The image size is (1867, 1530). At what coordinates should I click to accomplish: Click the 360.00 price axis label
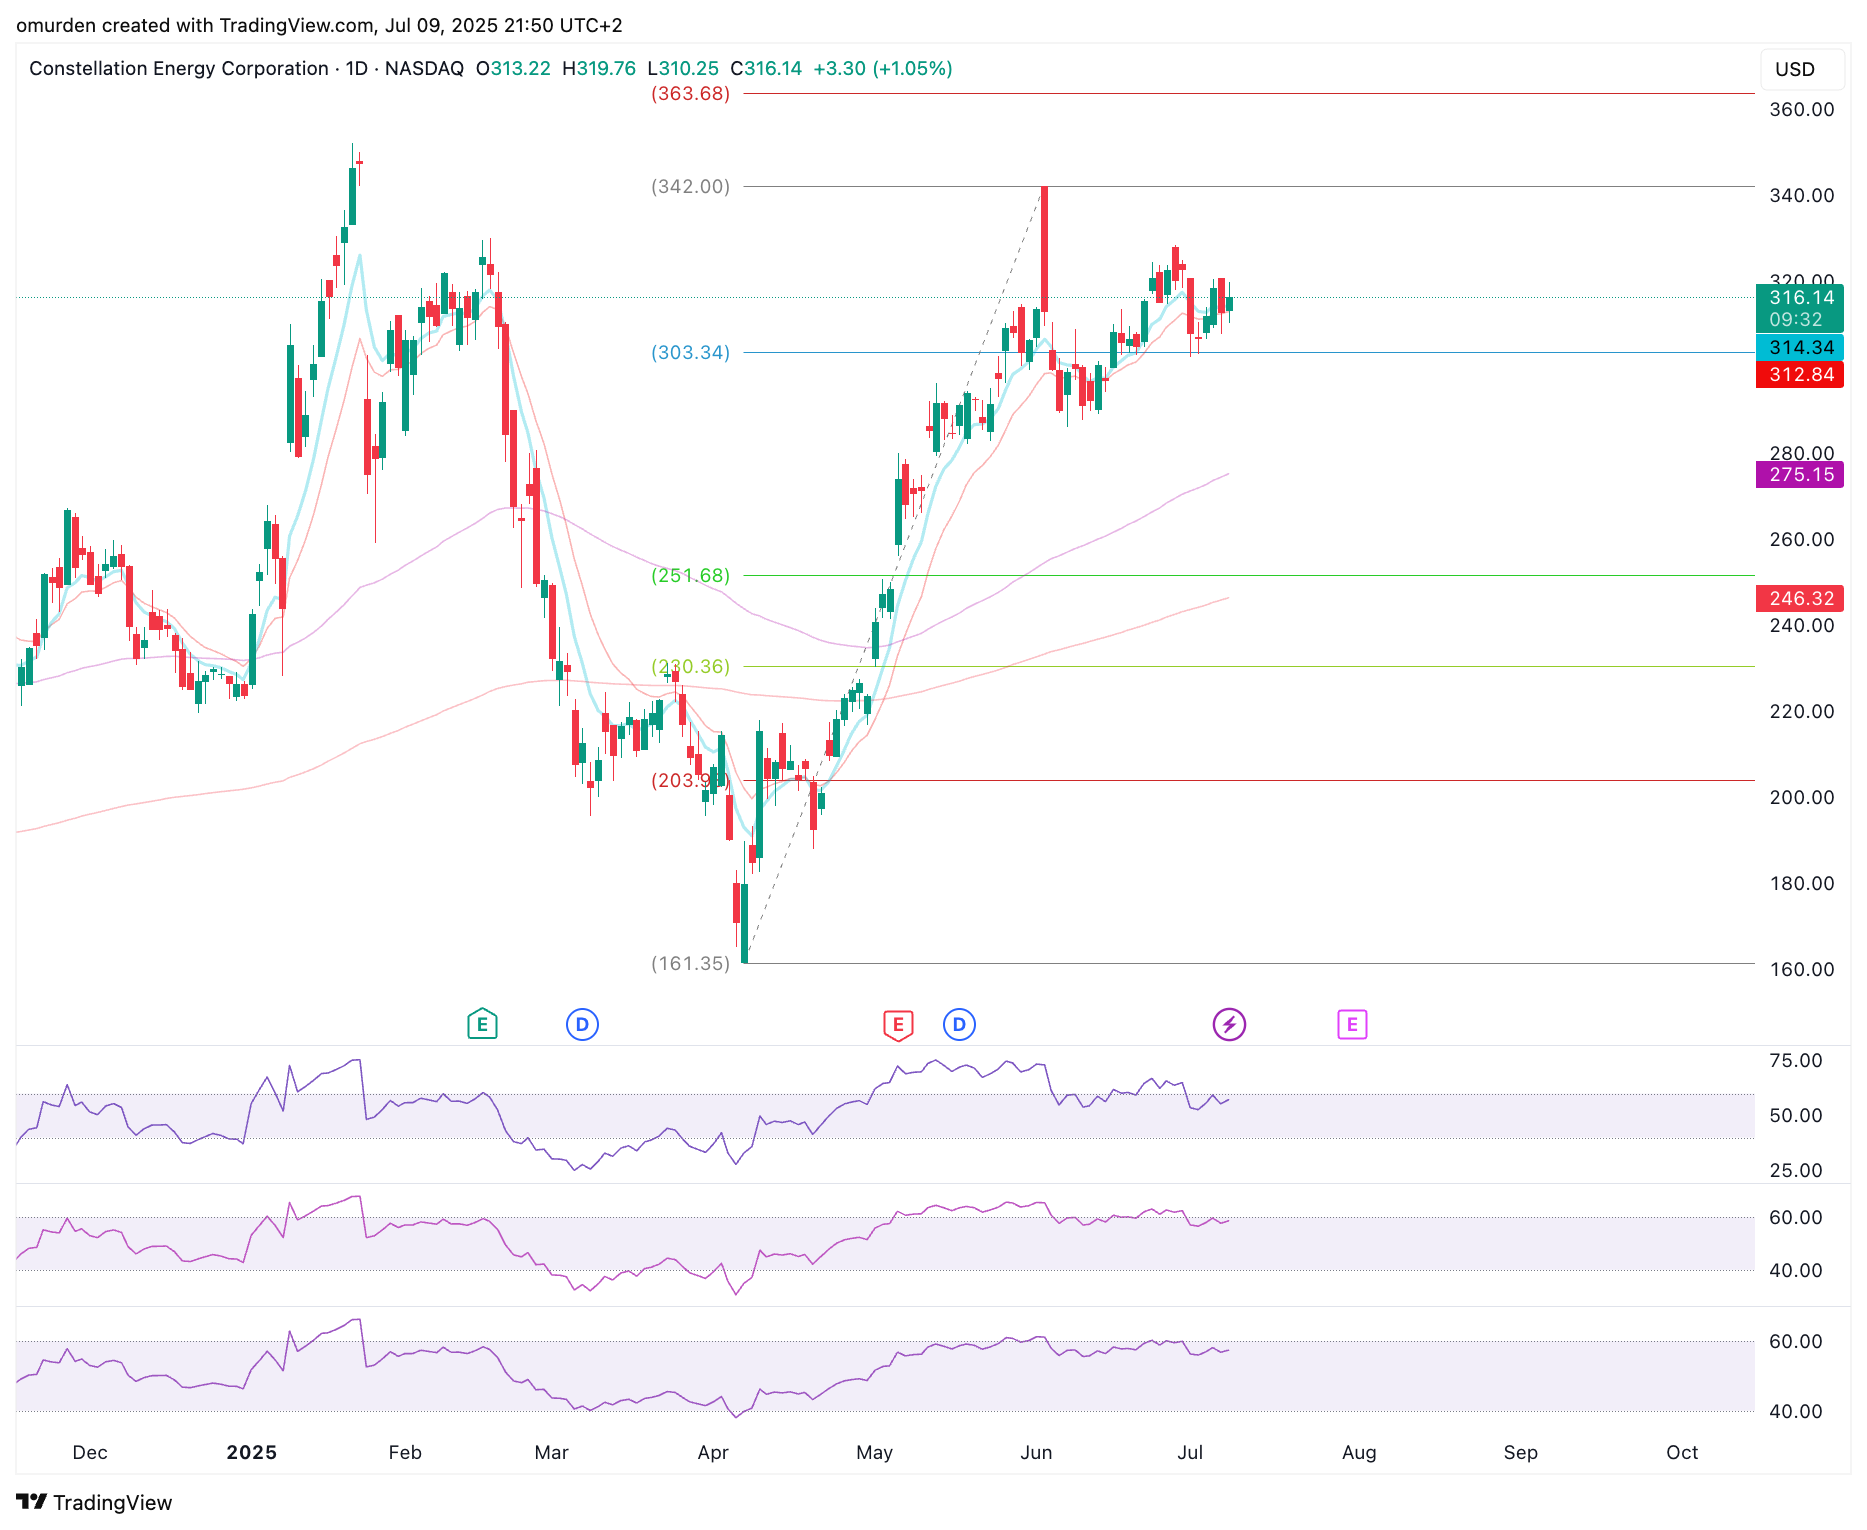click(1802, 109)
